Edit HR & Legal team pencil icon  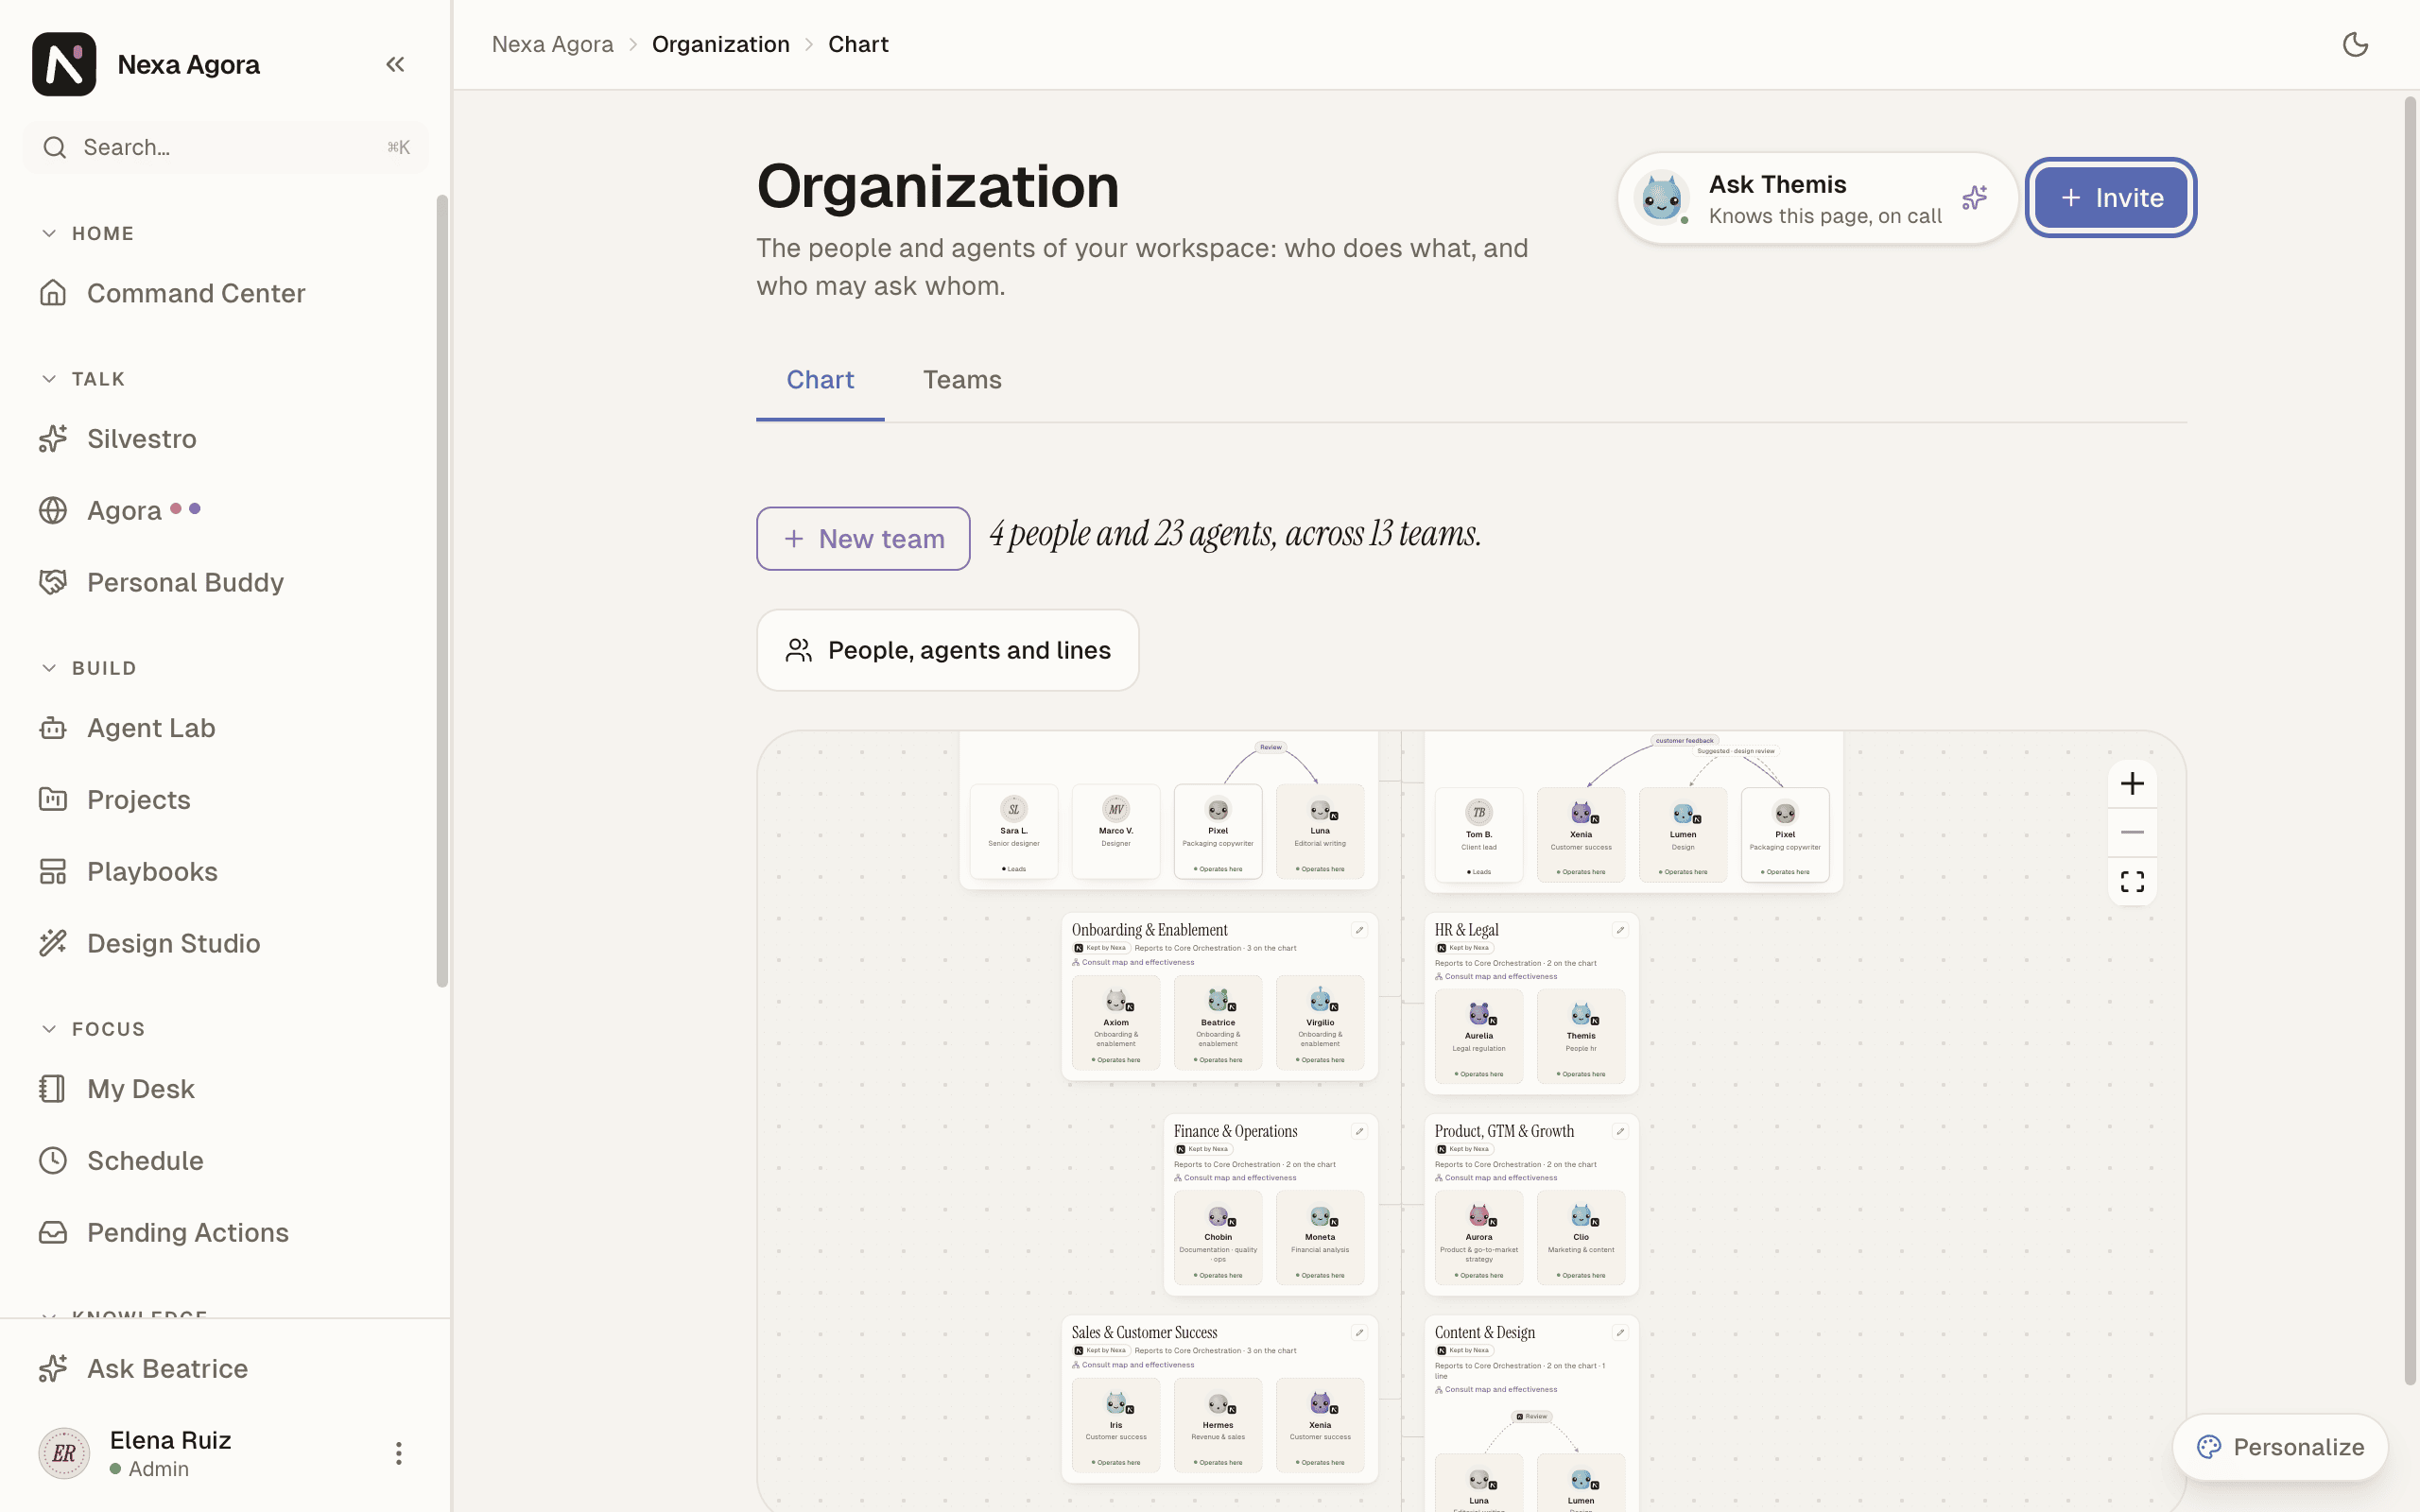click(1620, 930)
